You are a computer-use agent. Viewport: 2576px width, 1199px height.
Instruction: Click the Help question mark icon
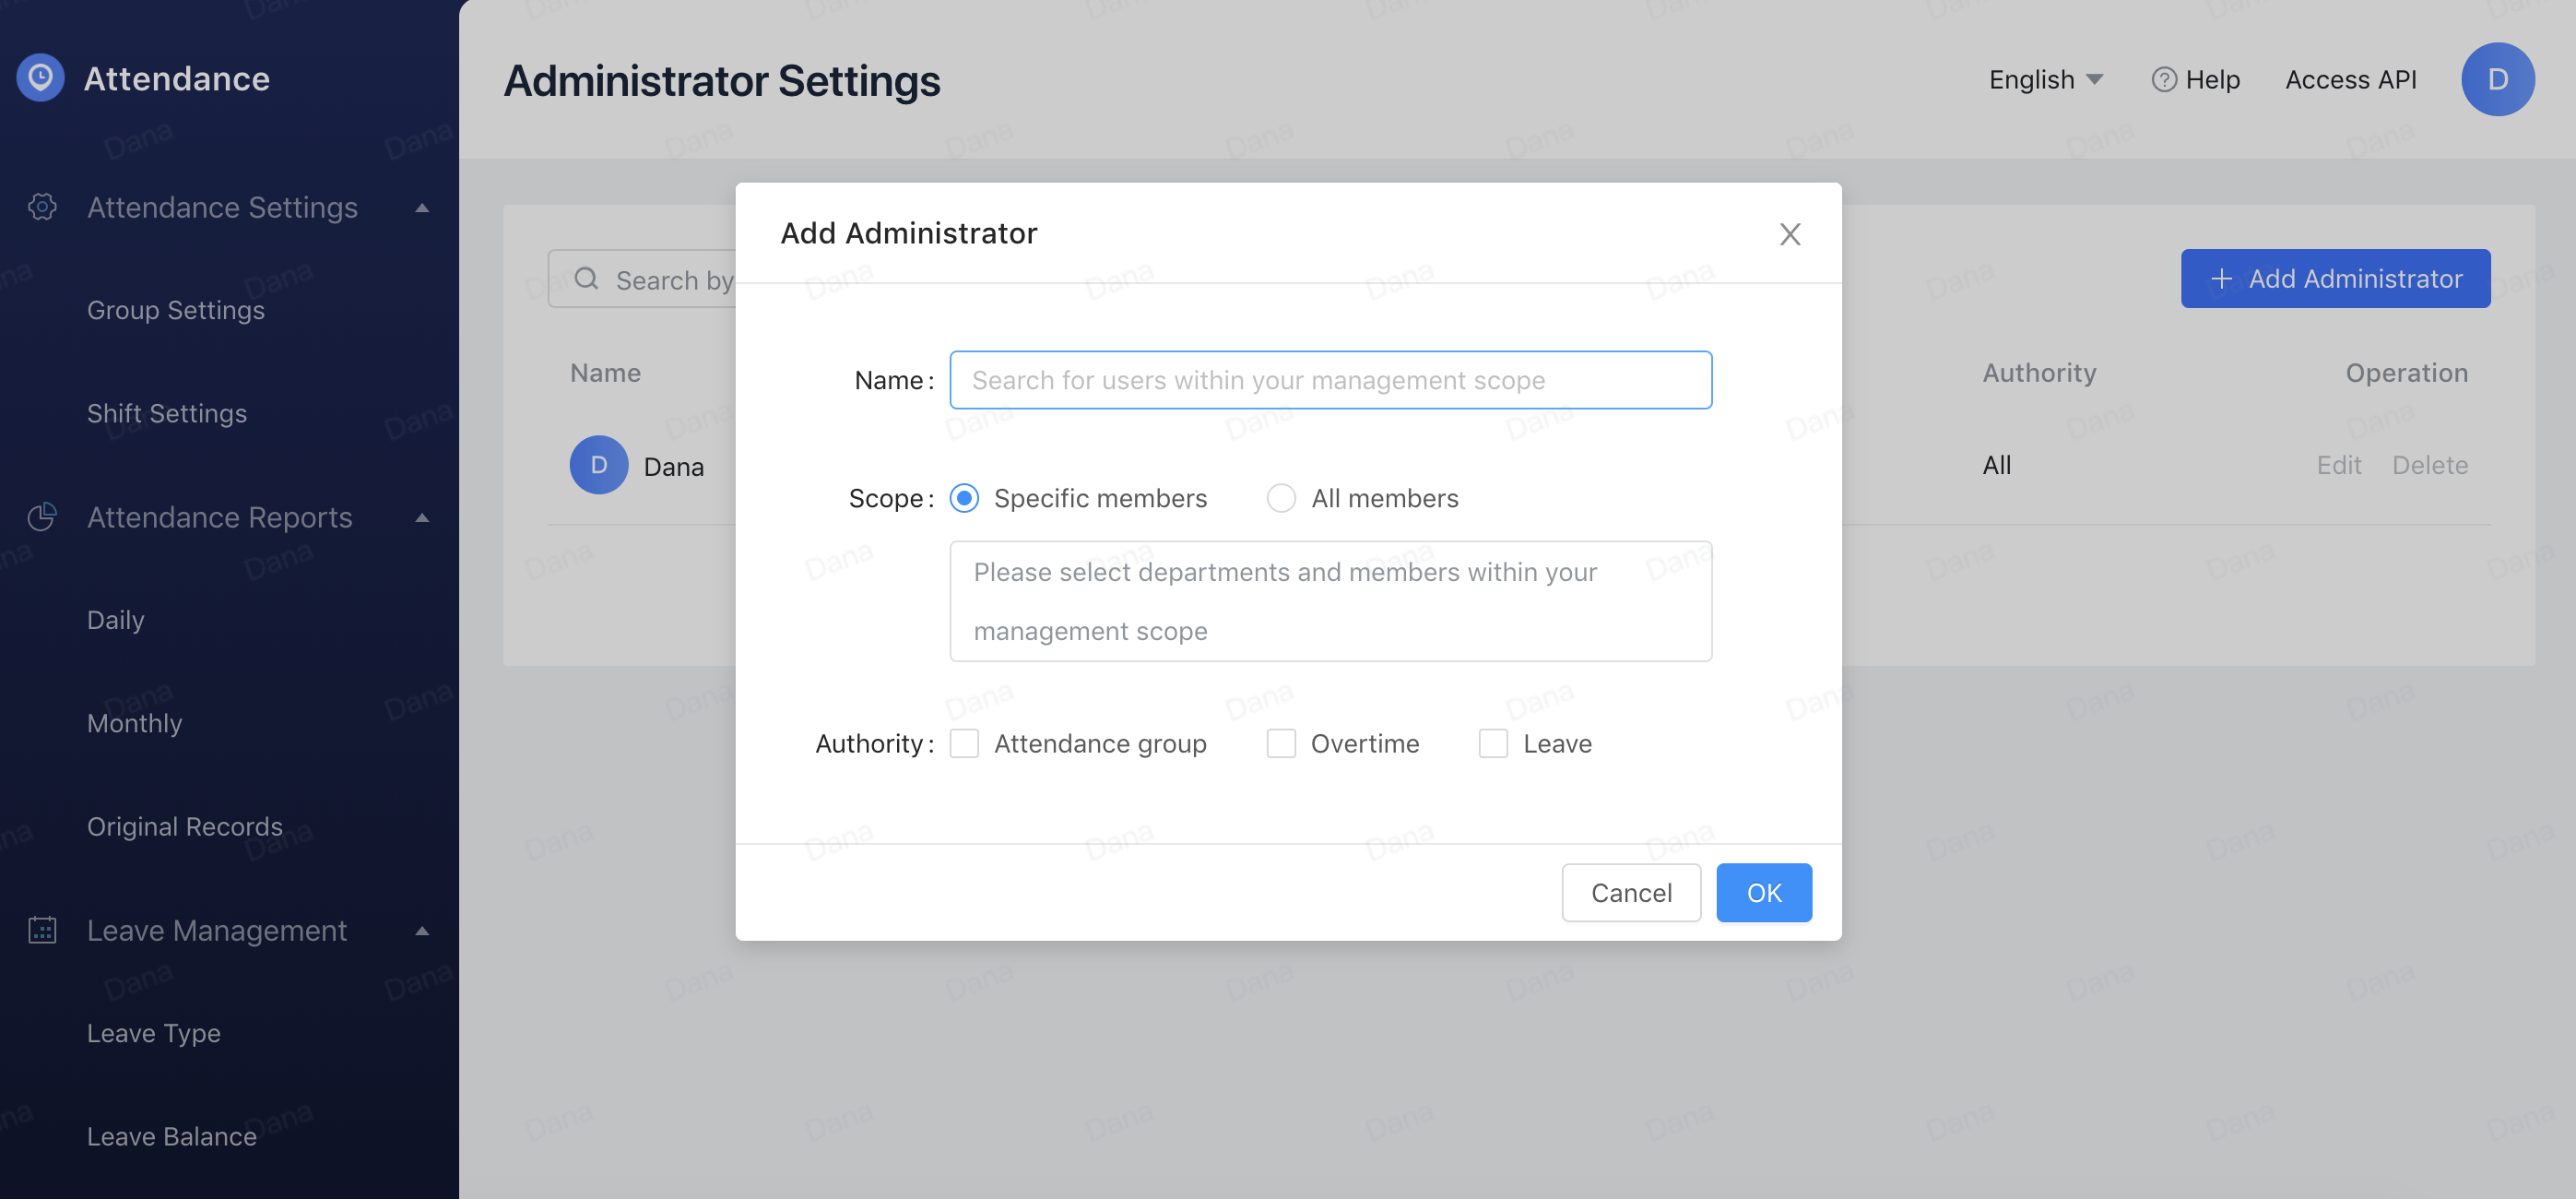coord(2163,80)
